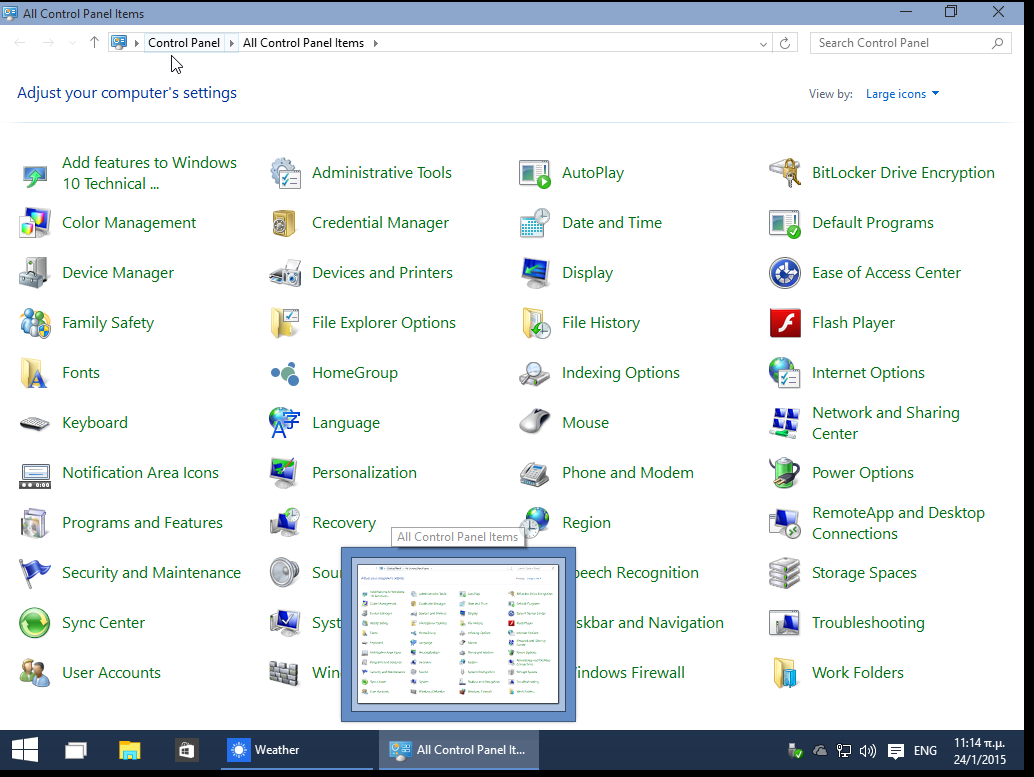Expand the arrow before Control Panel breadcrumb
This screenshot has width=1034, height=777.
pyautogui.click(x=137, y=44)
